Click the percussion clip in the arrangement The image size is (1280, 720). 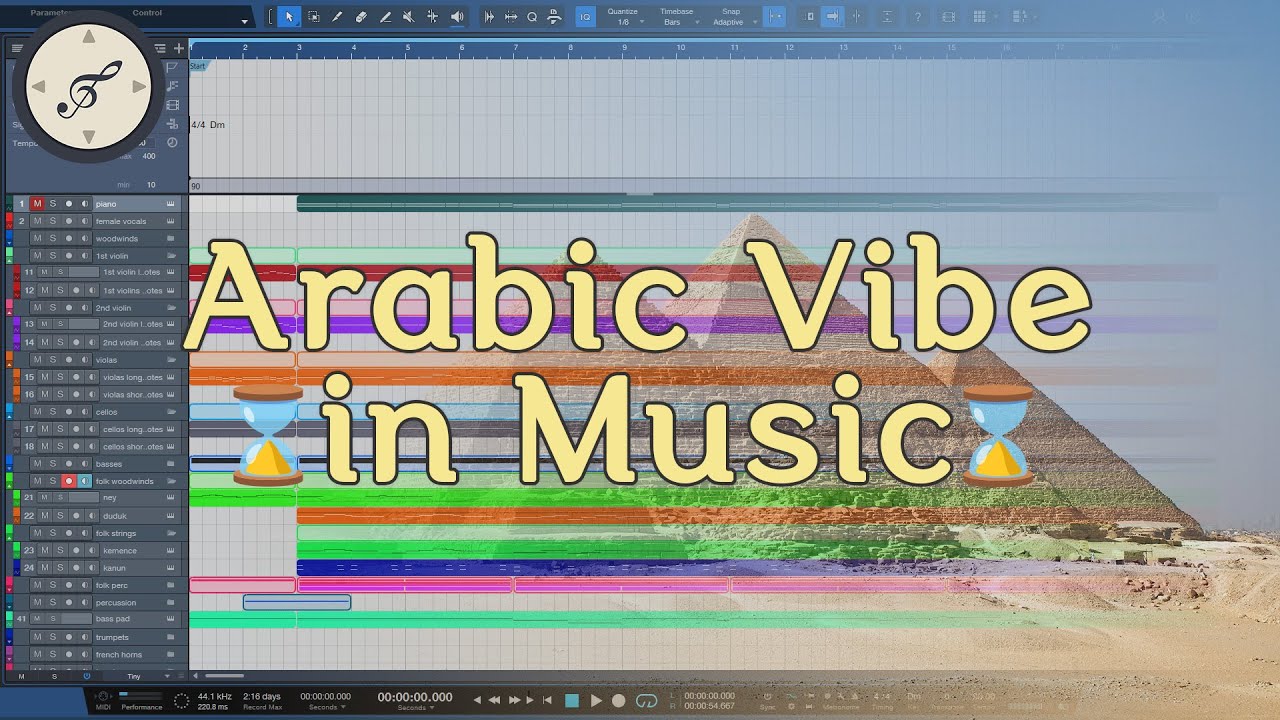click(x=297, y=602)
